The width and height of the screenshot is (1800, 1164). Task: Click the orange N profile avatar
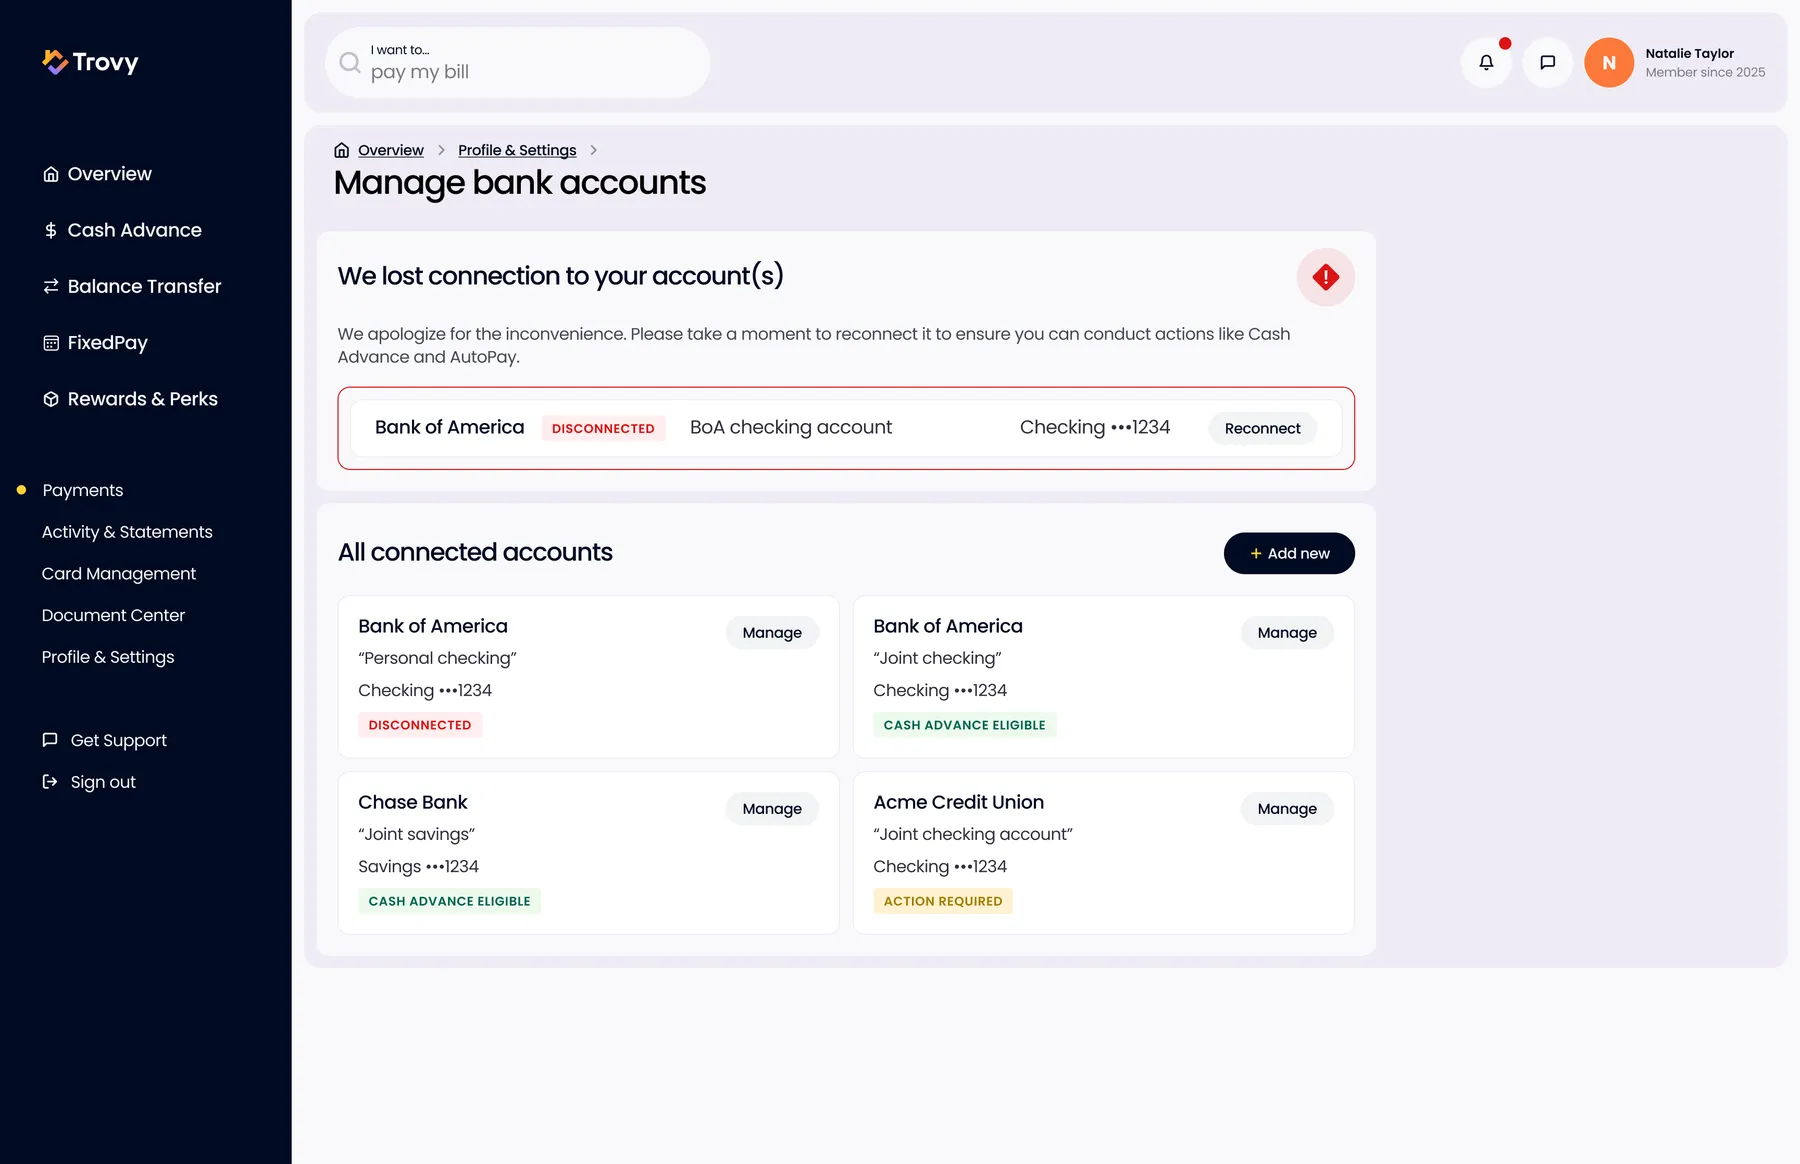point(1609,62)
